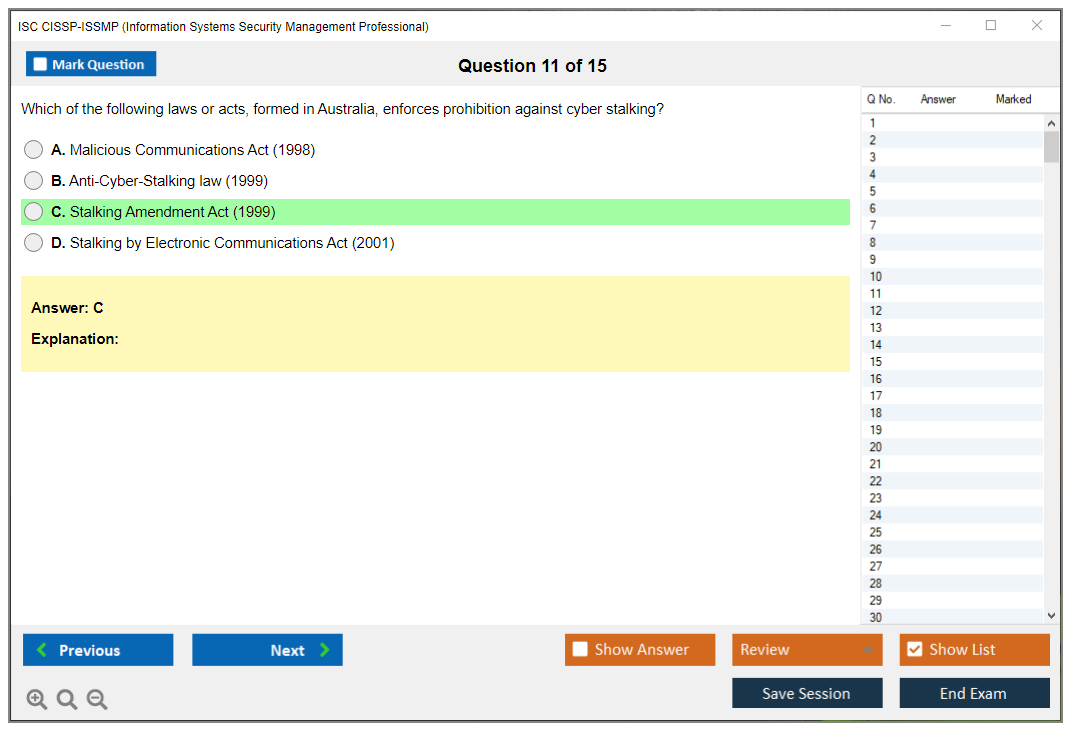Click the zoom out magnifier icon
Viewport: 1075px width, 735px height.
coord(97,700)
